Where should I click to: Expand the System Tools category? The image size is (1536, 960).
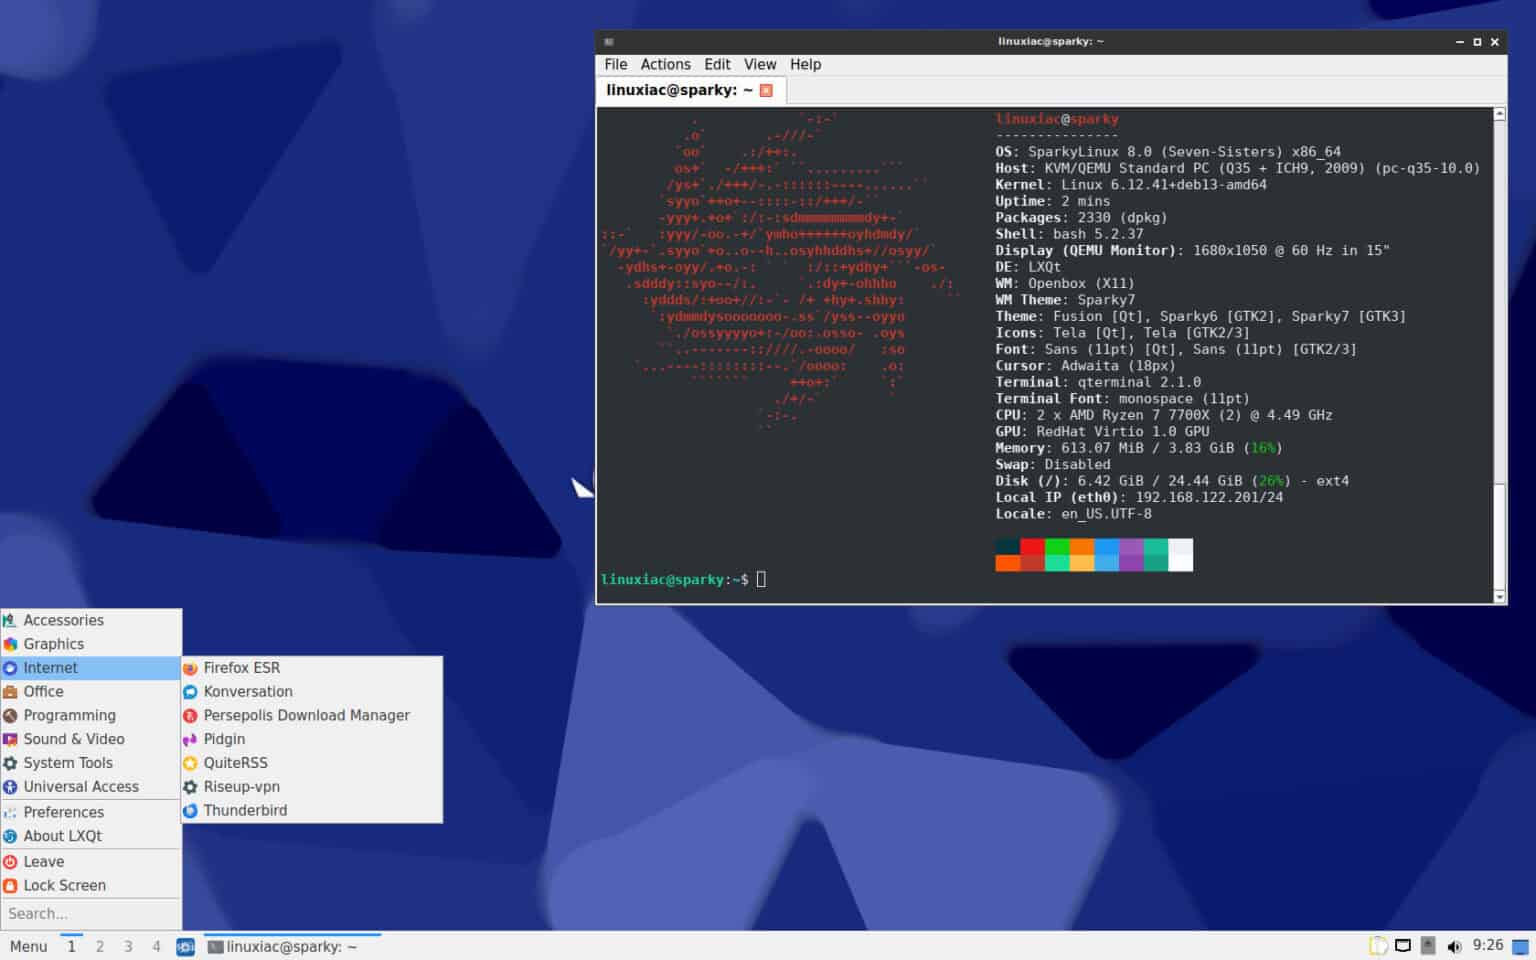click(x=67, y=762)
